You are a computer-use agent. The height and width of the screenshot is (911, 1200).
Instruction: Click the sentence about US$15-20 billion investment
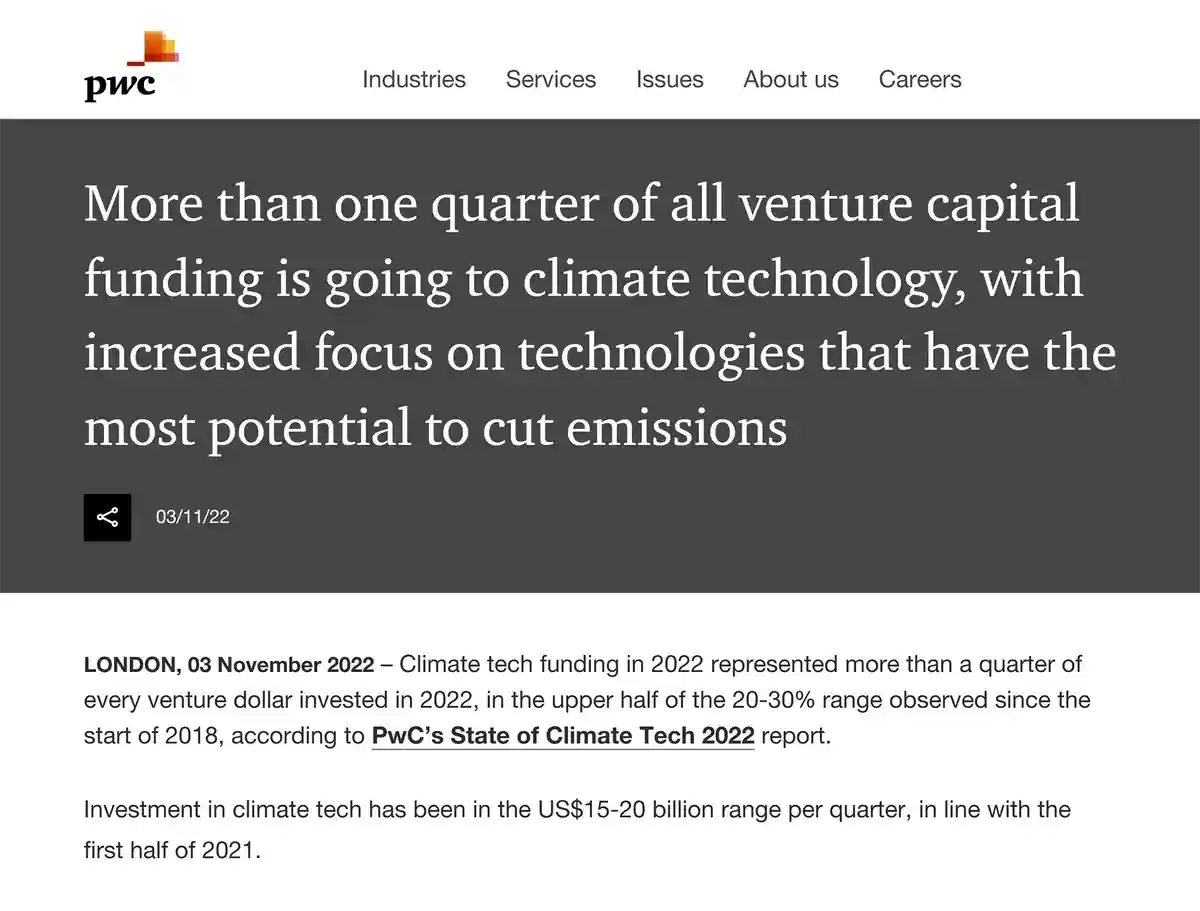pyautogui.click(x=577, y=809)
